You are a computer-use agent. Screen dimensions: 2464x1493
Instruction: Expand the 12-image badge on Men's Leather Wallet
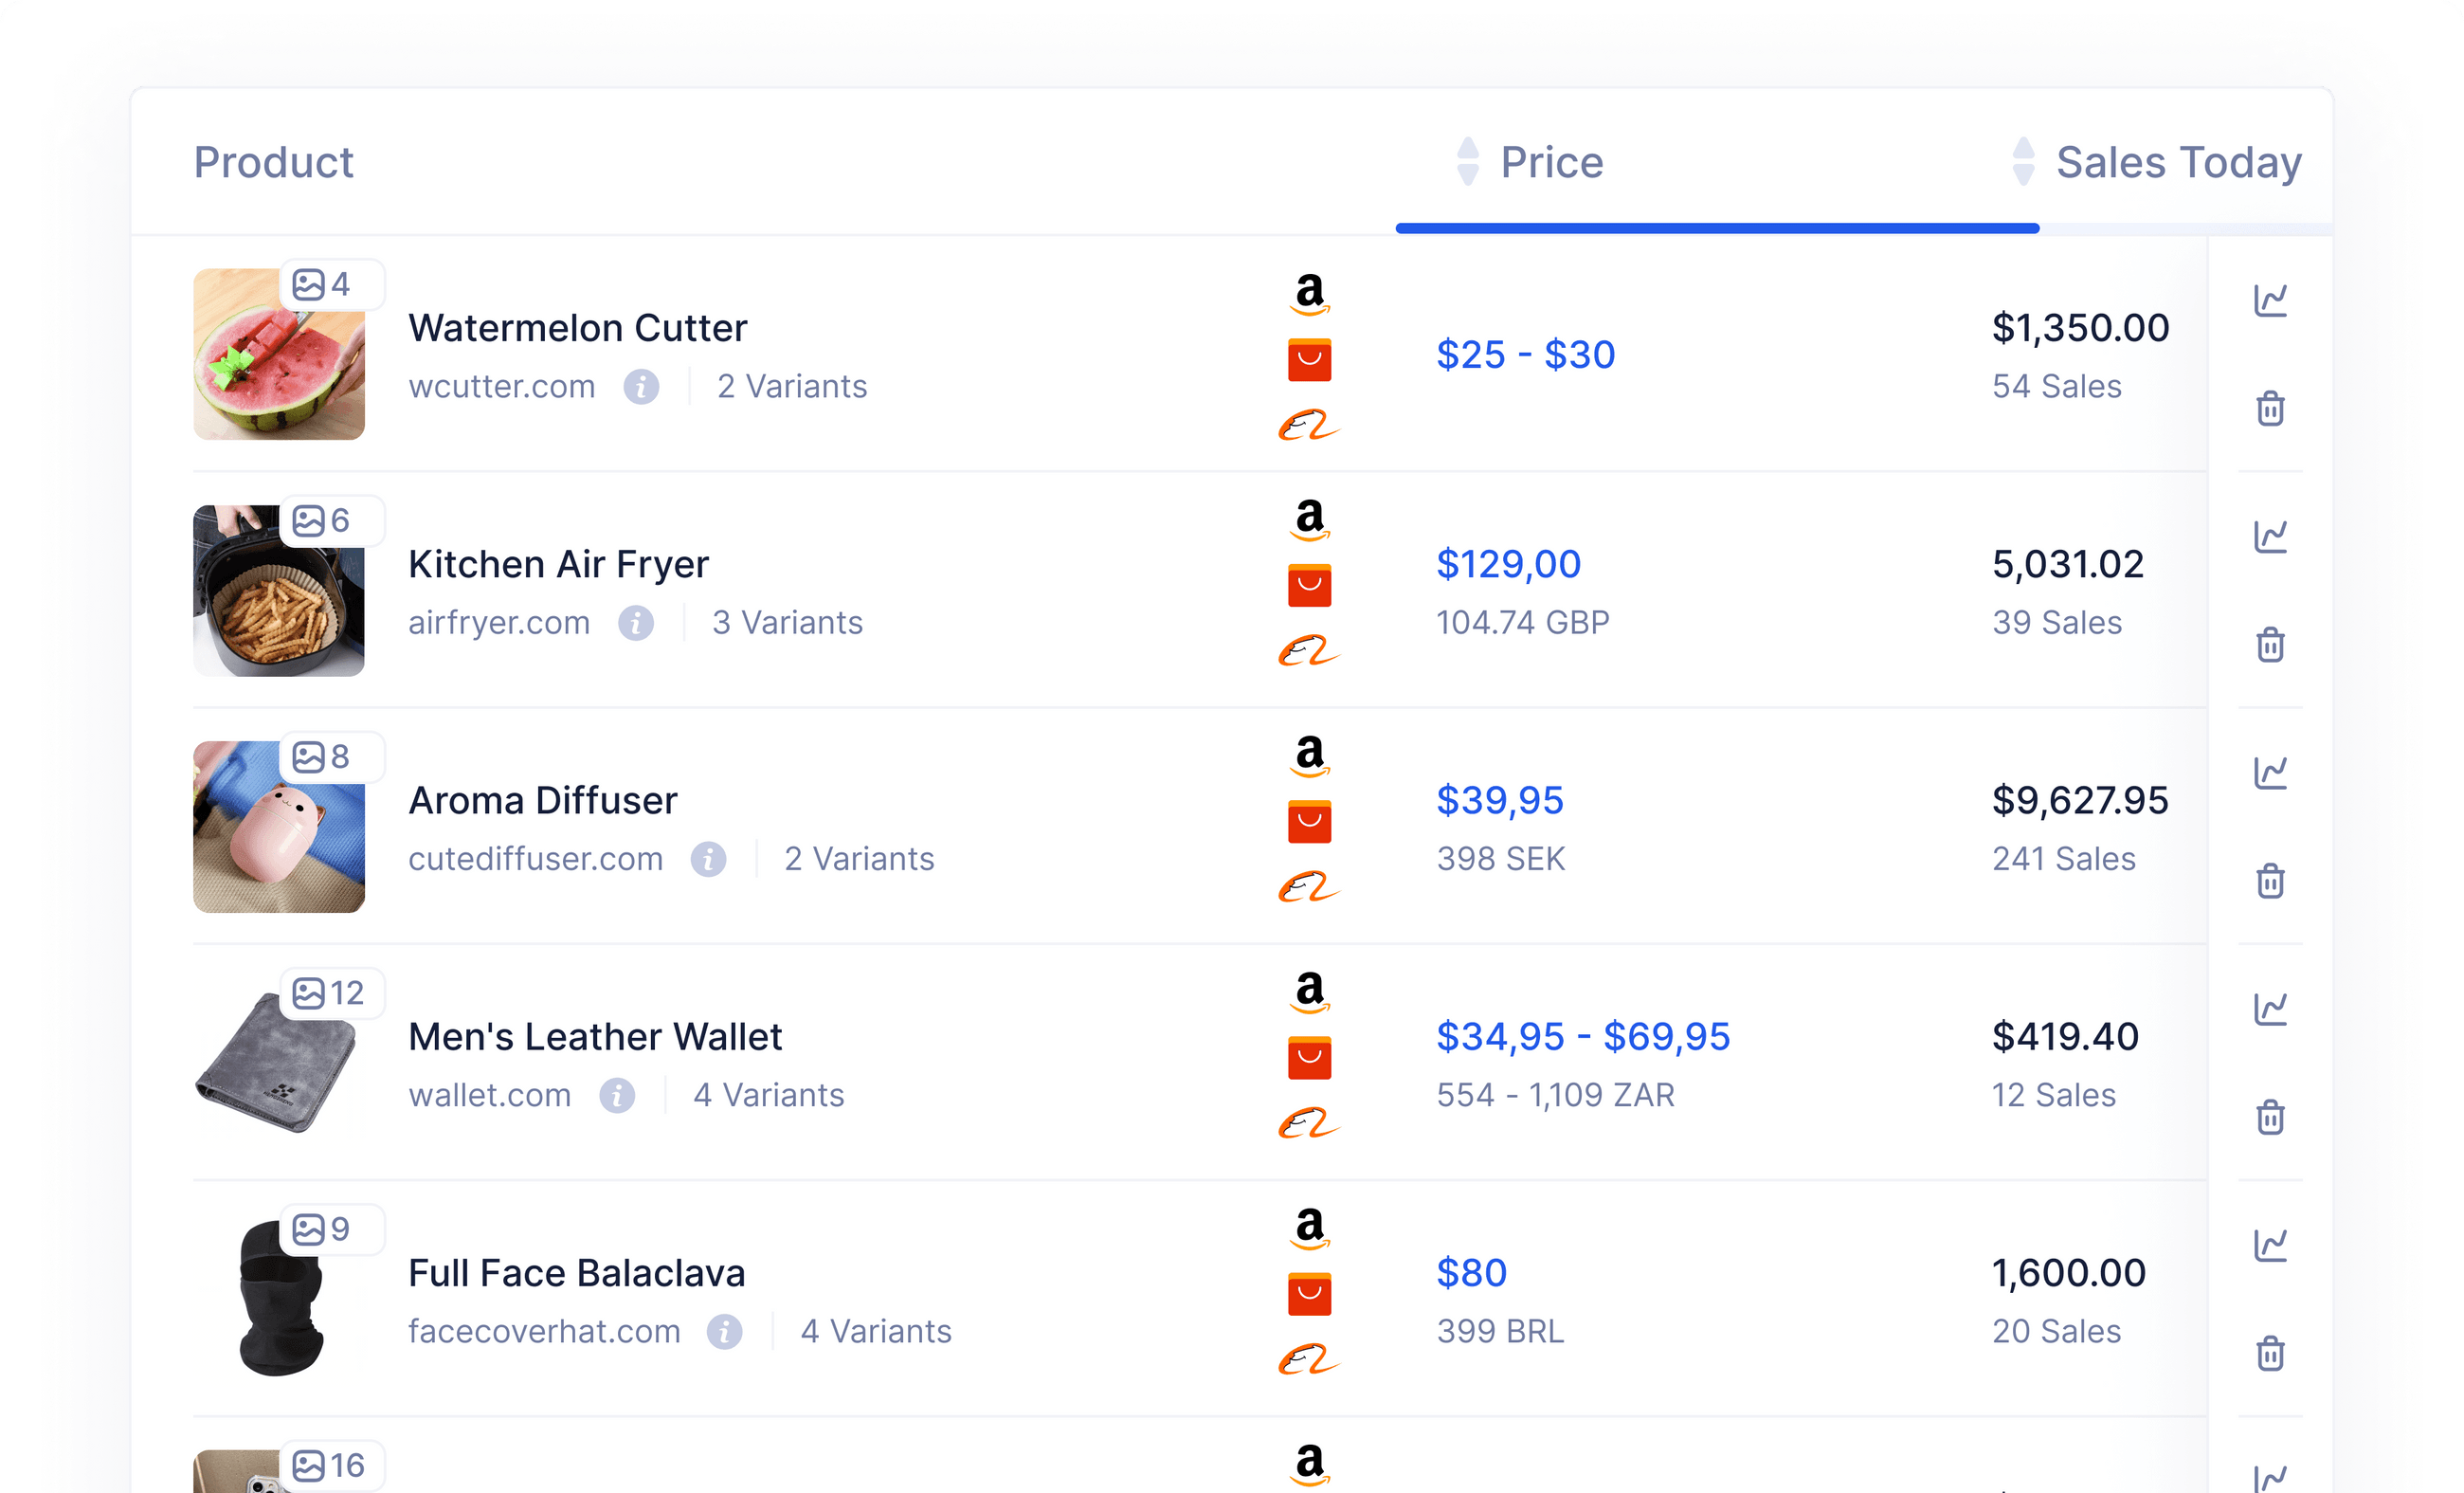click(331, 992)
